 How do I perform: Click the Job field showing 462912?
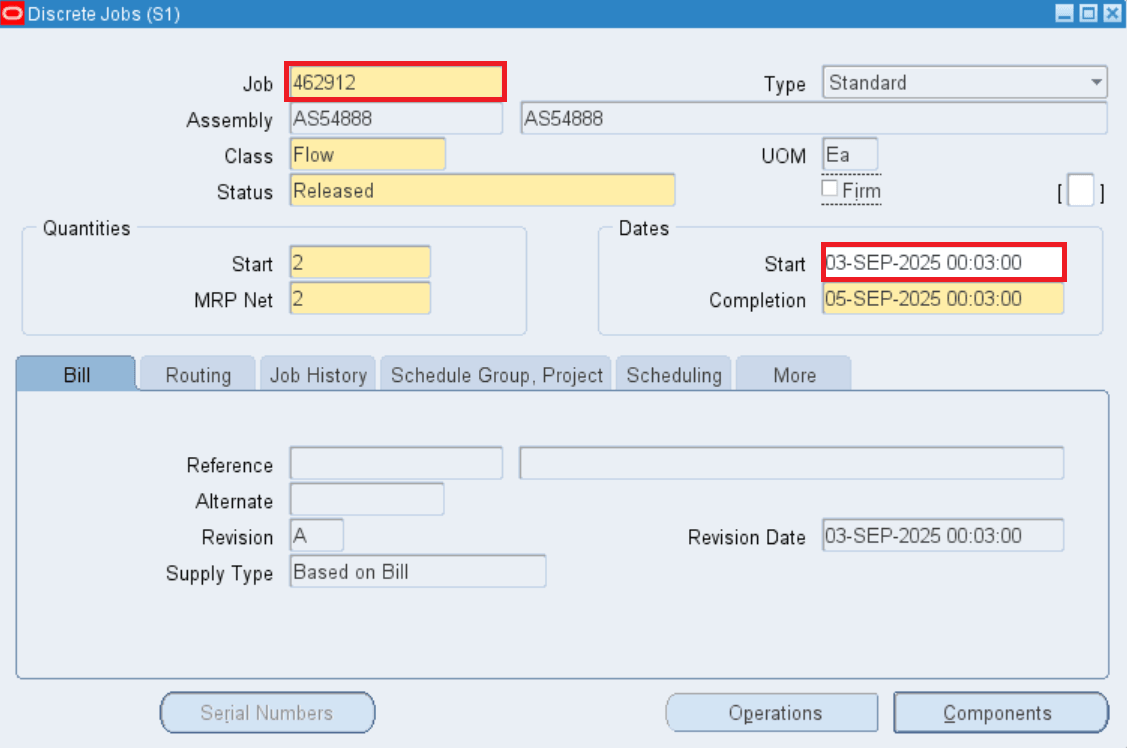coord(395,81)
